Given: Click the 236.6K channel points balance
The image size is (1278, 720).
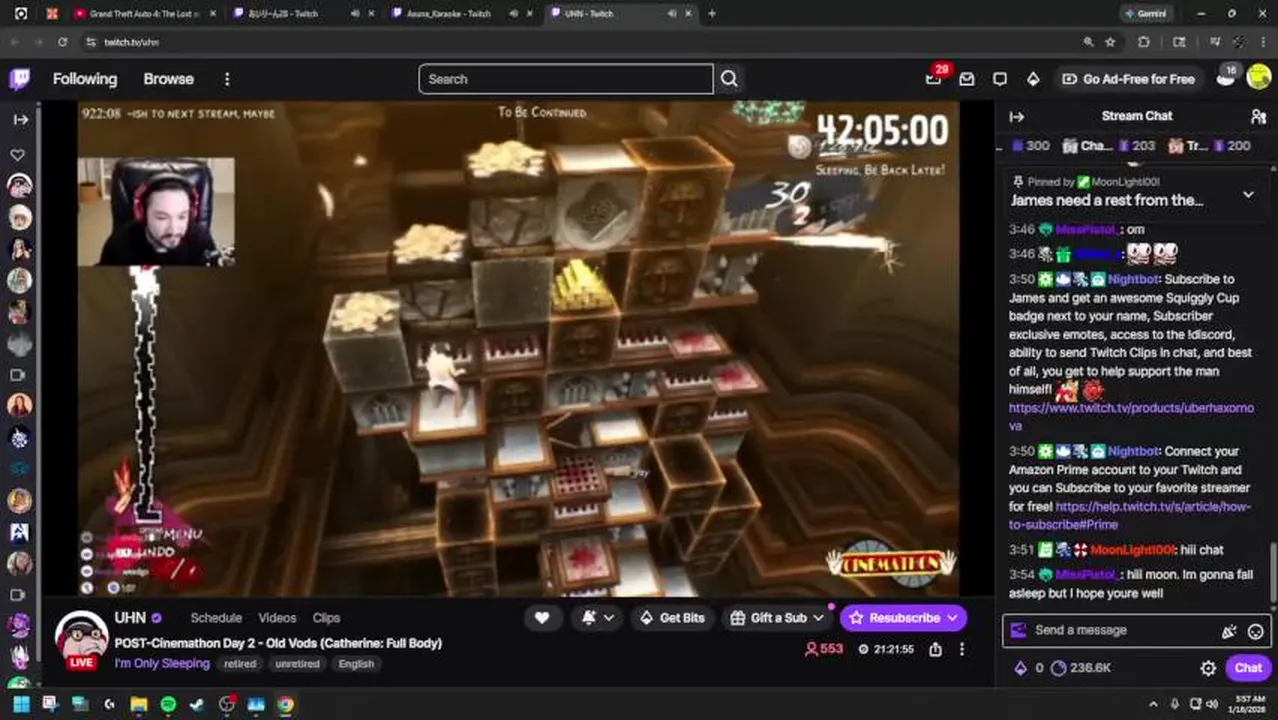Looking at the screenshot, I should coord(1081,668).
